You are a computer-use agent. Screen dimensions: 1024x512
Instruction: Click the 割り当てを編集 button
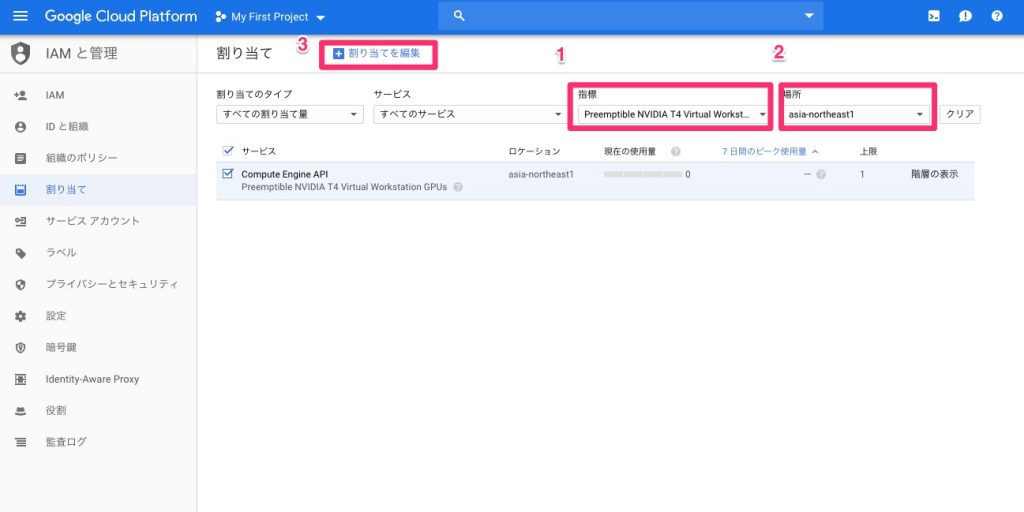377,53
